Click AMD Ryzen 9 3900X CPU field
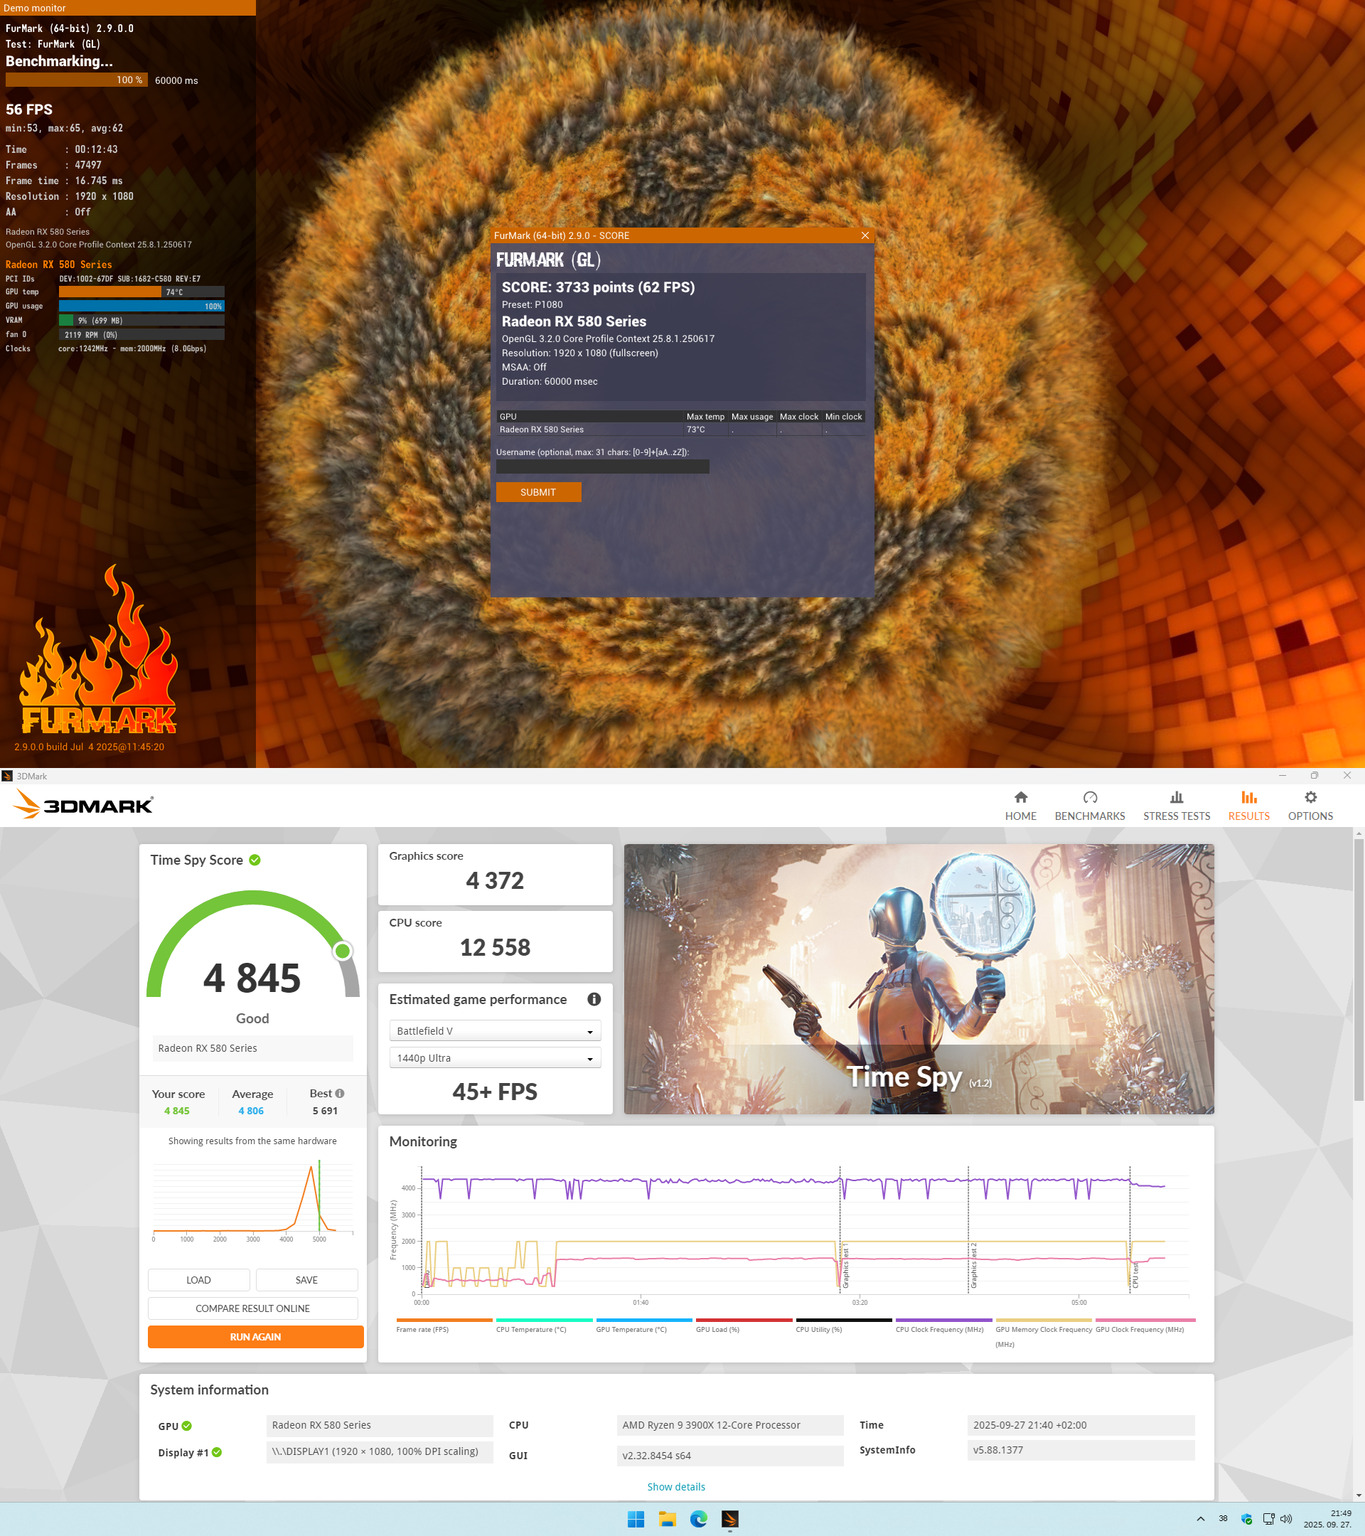Image resolution: width=1365 pixels, height=1536 pixels. pos(730,1425)
